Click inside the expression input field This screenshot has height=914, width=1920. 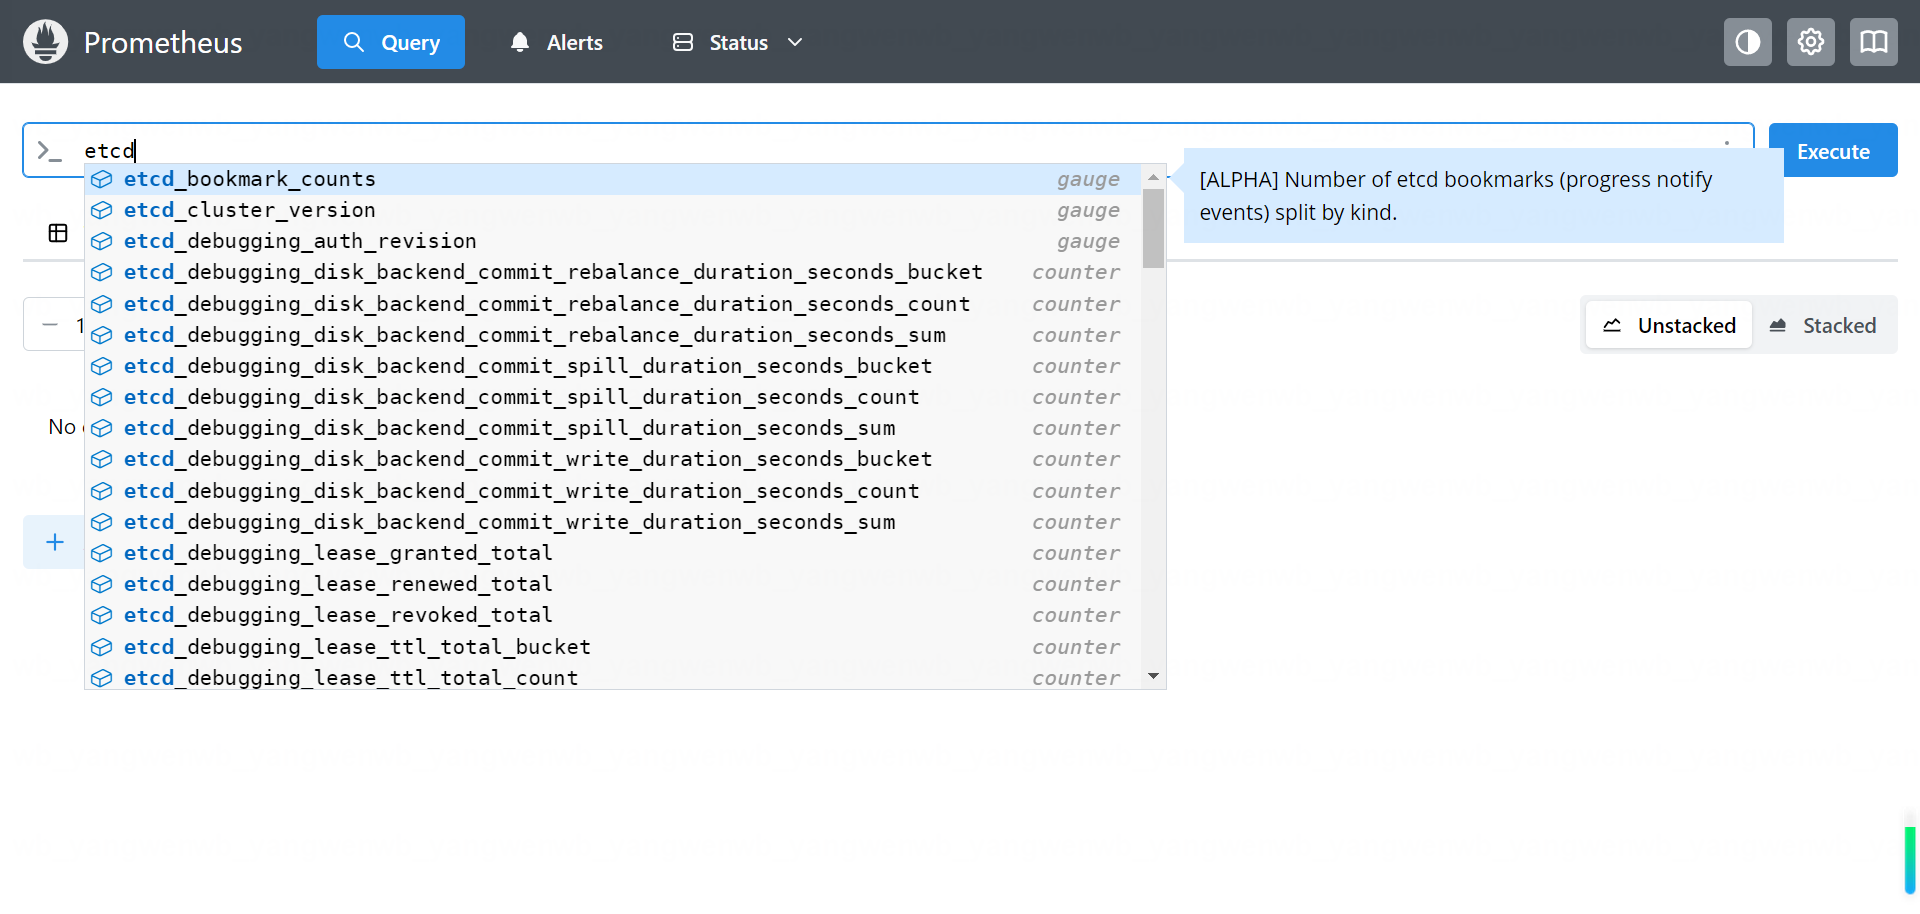click(900, 151)
